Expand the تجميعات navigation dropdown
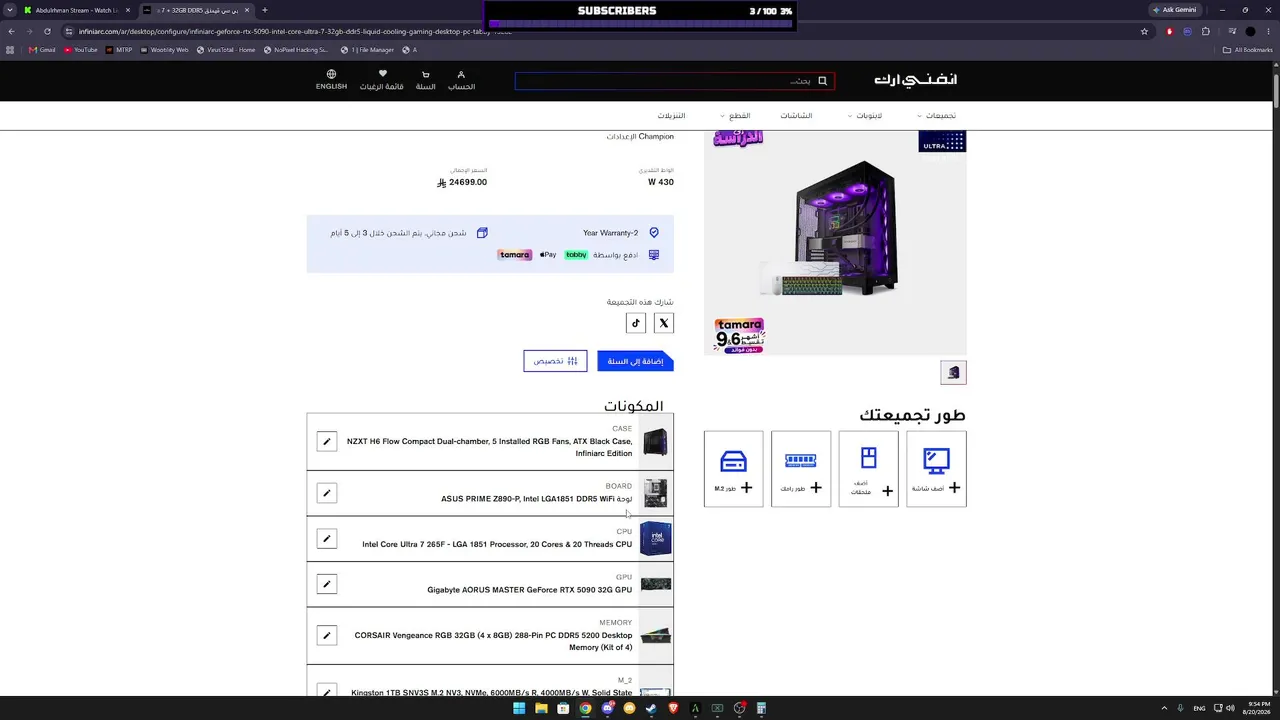This screenshot has width=1280, height=720. (937, 116)
